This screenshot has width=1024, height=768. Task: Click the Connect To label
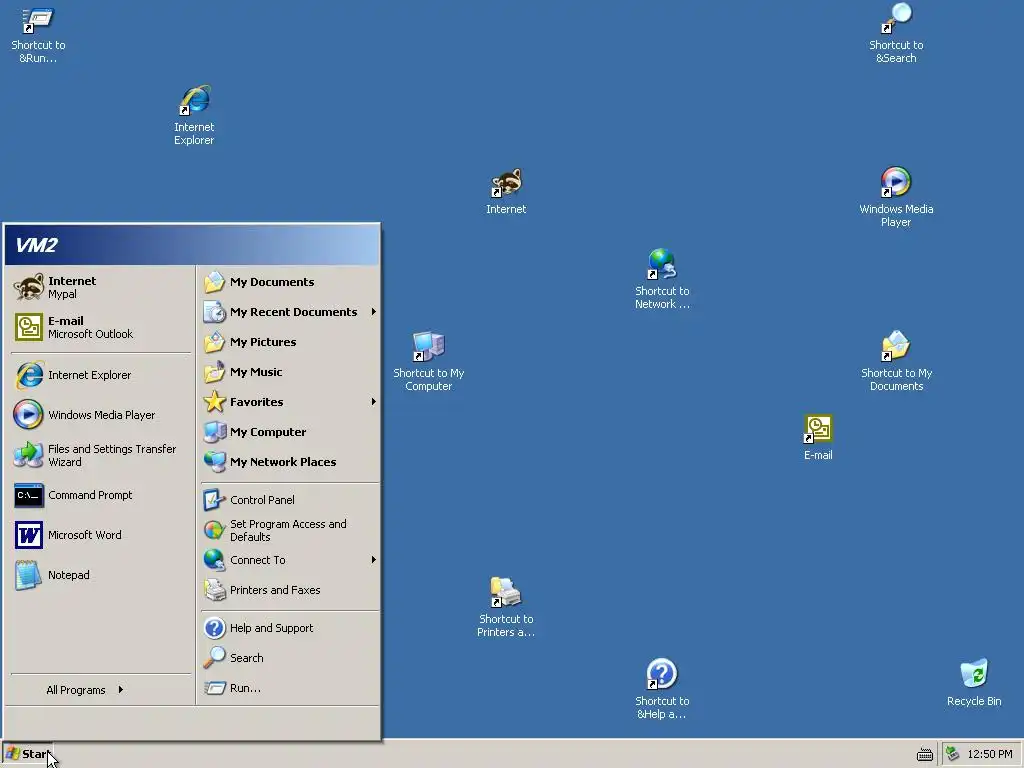(257, 560)
